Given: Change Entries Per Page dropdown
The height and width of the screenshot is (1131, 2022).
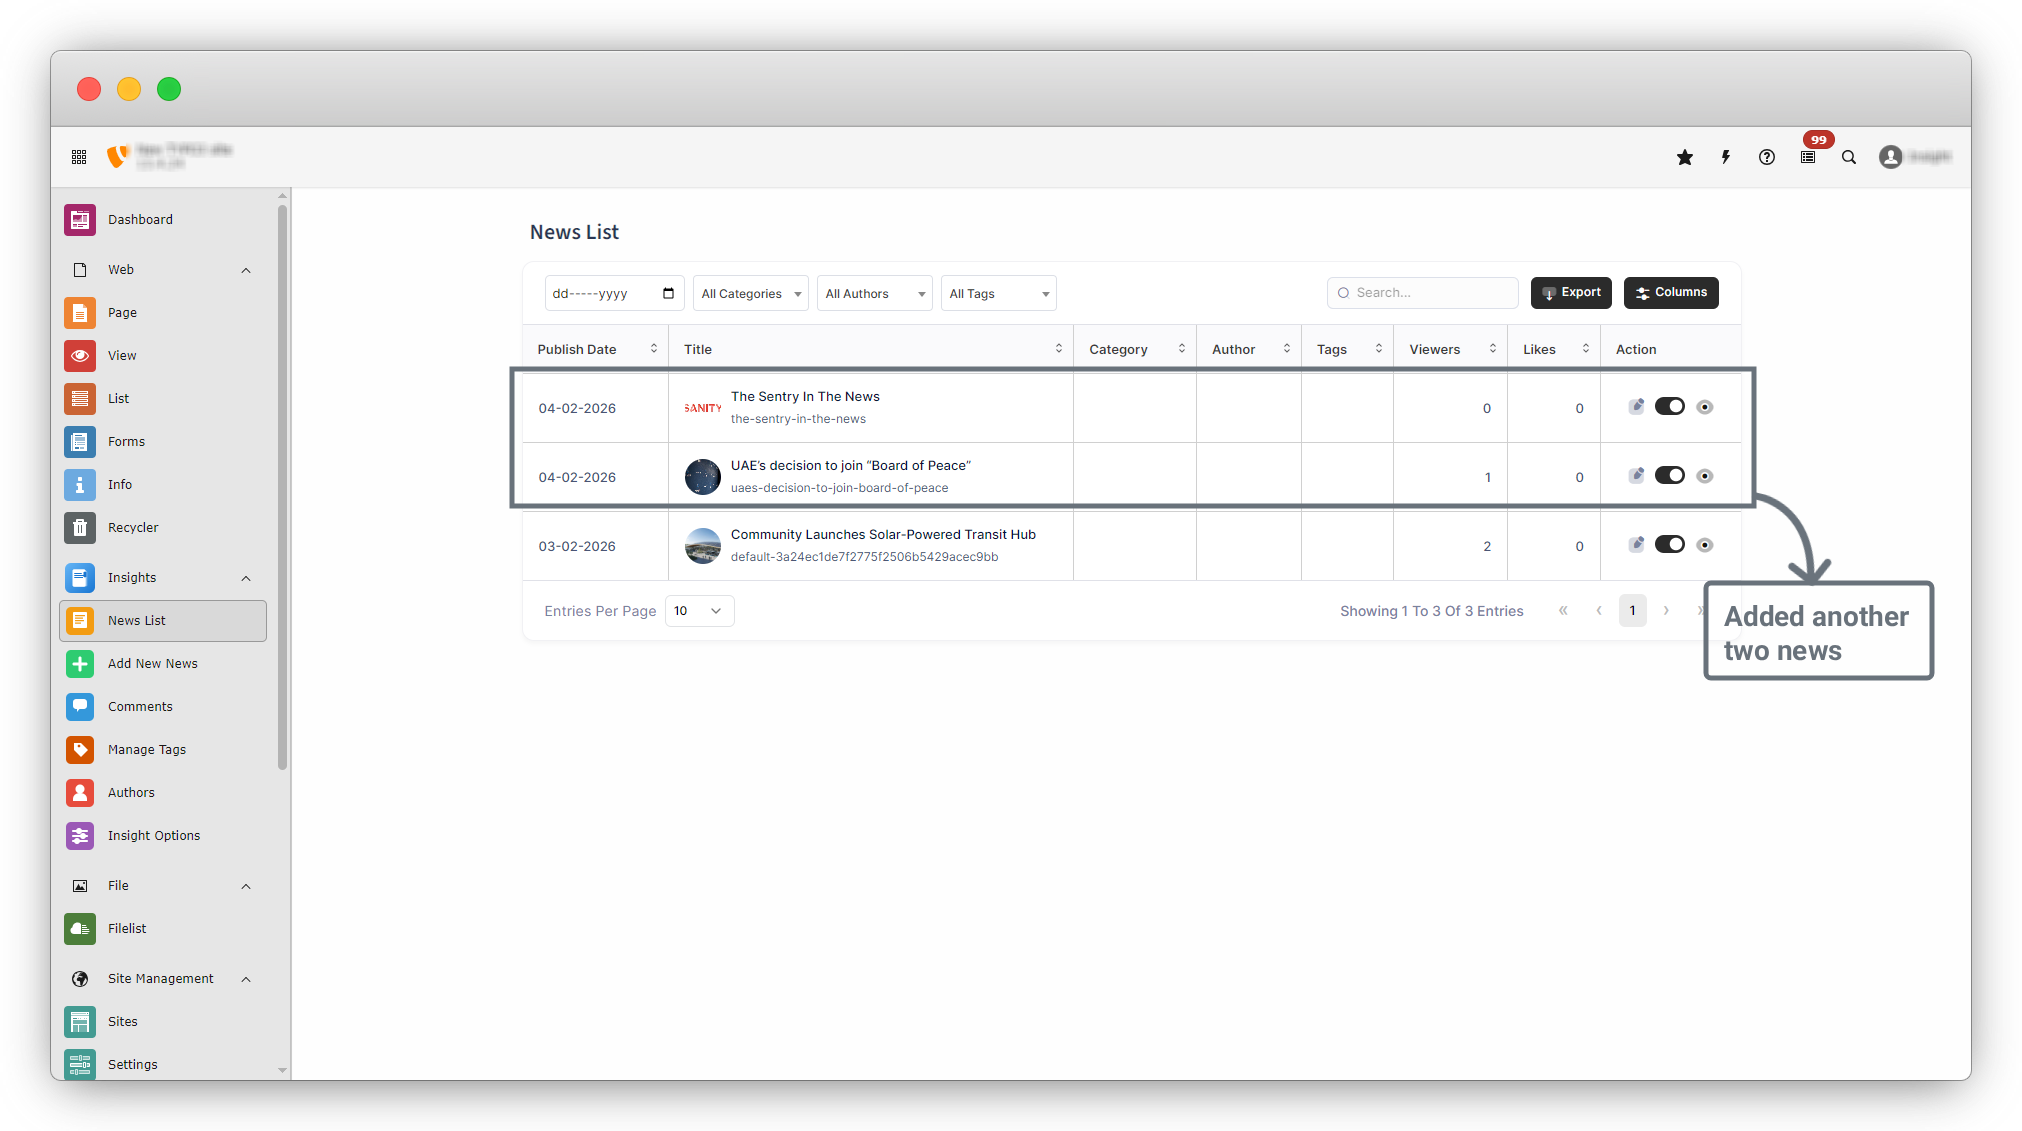Looking at the screenshot, I should 699,611.
